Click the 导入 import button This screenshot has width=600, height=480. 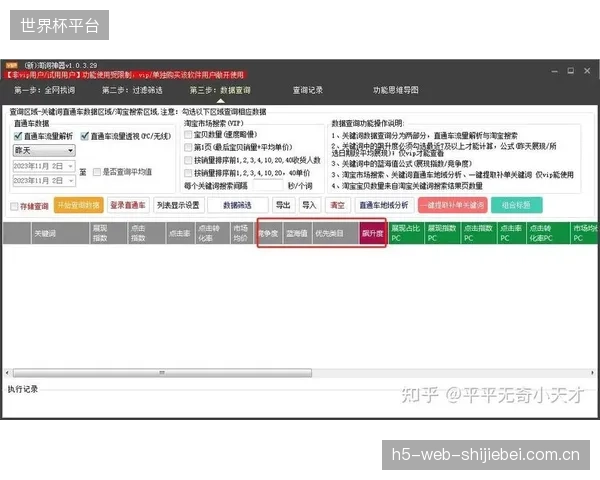309,205
